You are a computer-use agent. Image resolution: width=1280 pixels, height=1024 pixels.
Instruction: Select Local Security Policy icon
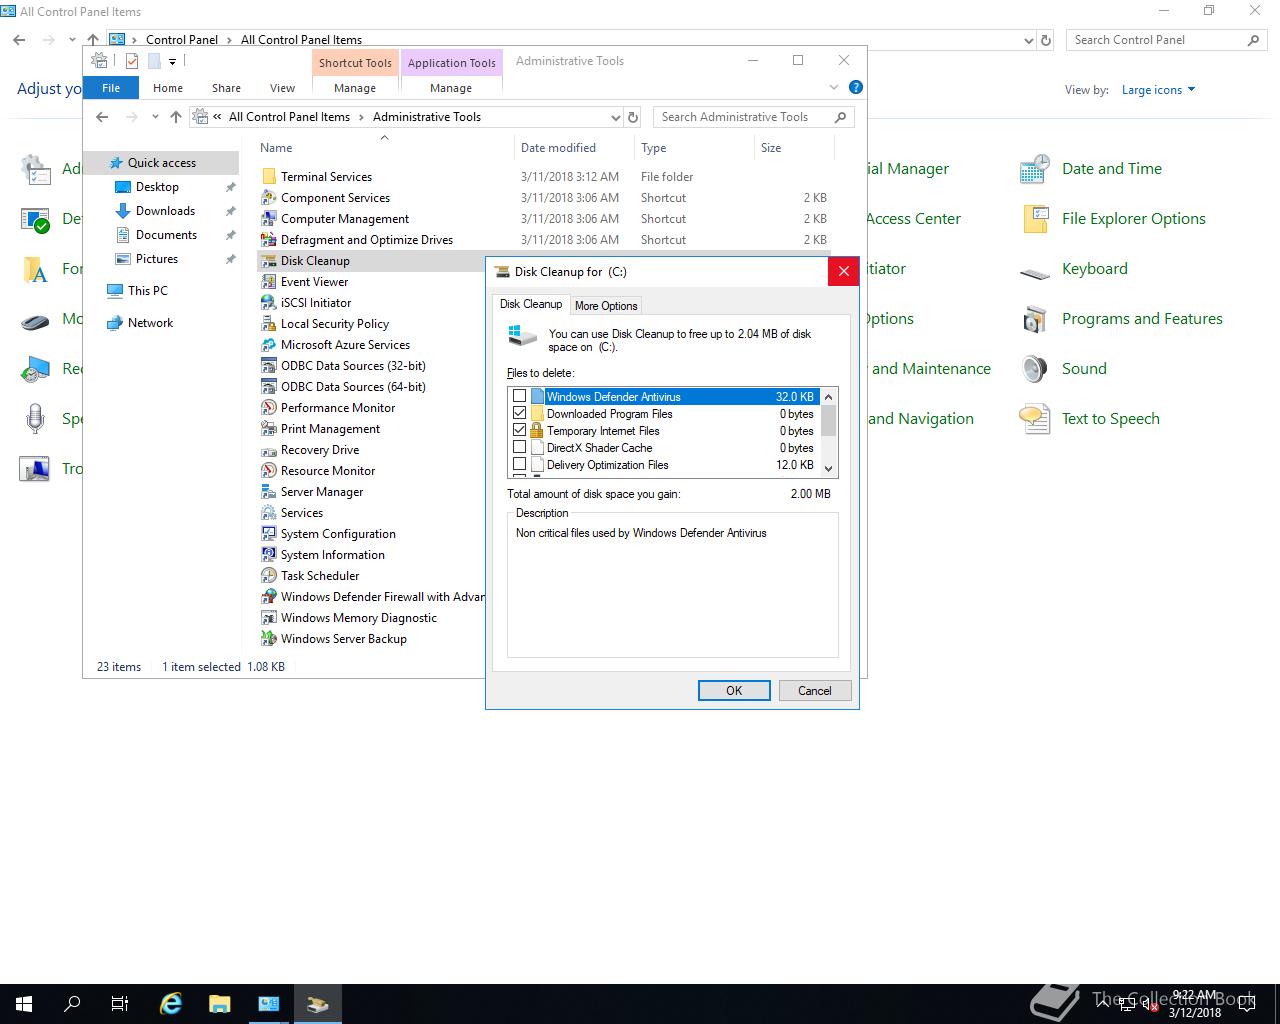point(268,324)
